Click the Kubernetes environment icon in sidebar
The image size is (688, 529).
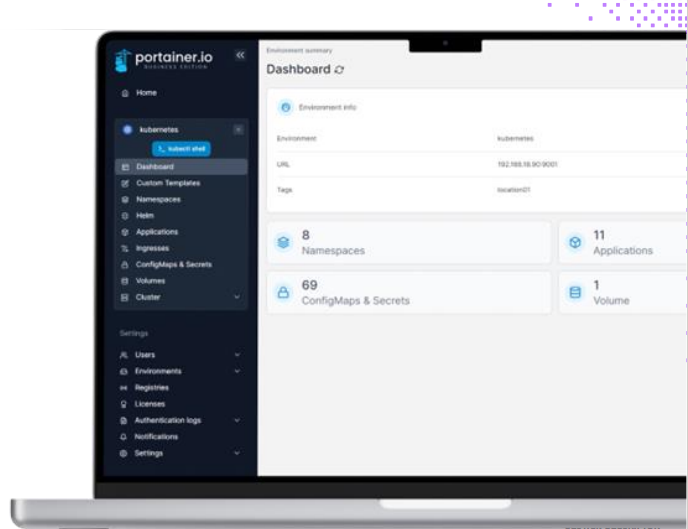(x=127, y=129)
